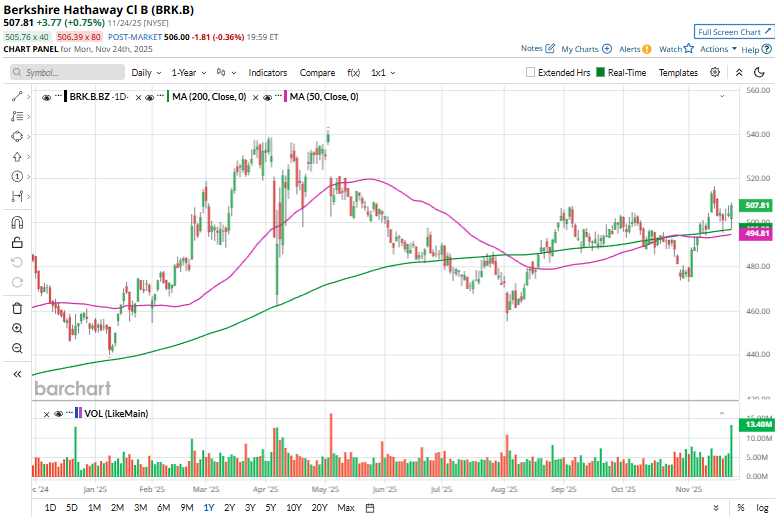Open the measurement tool icon
Screen dimensions: 775x525
pyautogui.click(x=17, y=196)
